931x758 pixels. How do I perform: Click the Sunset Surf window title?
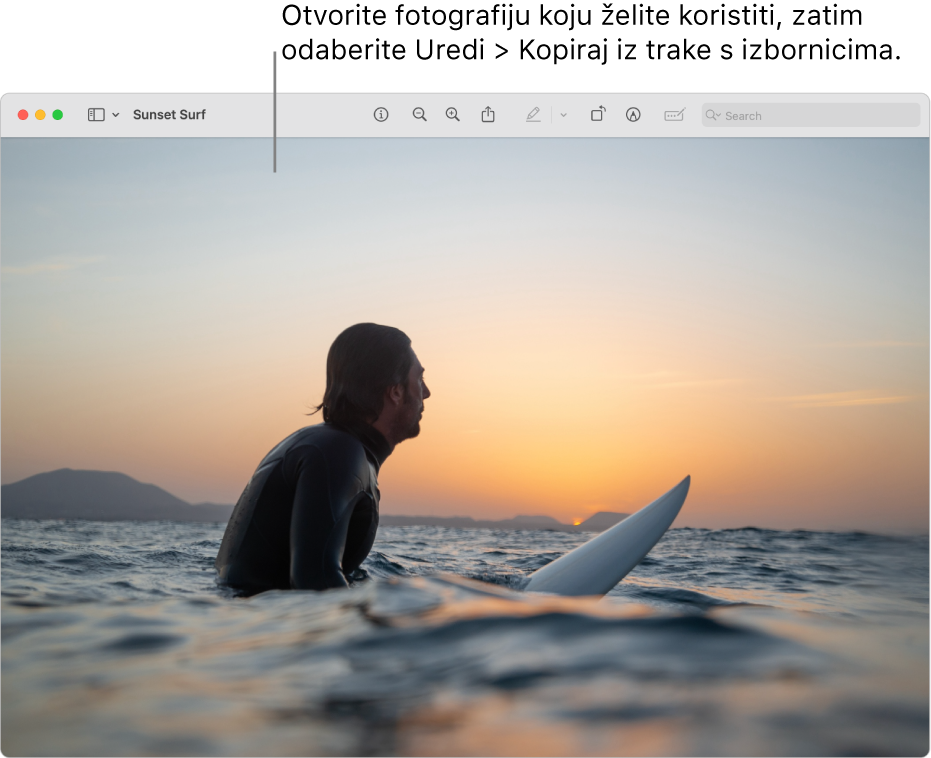[169, 115]
